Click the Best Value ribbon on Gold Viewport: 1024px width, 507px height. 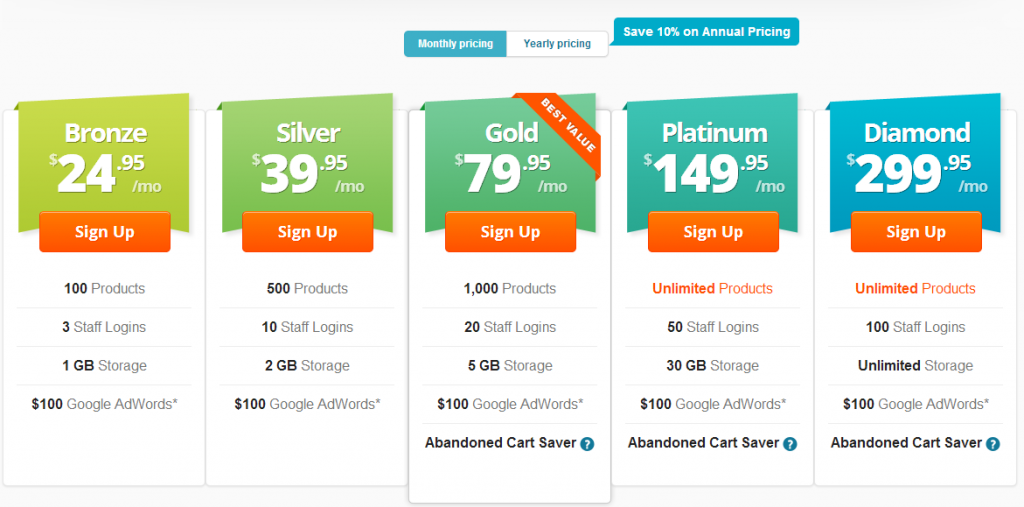pyautogui.click(x=566, y=129)
